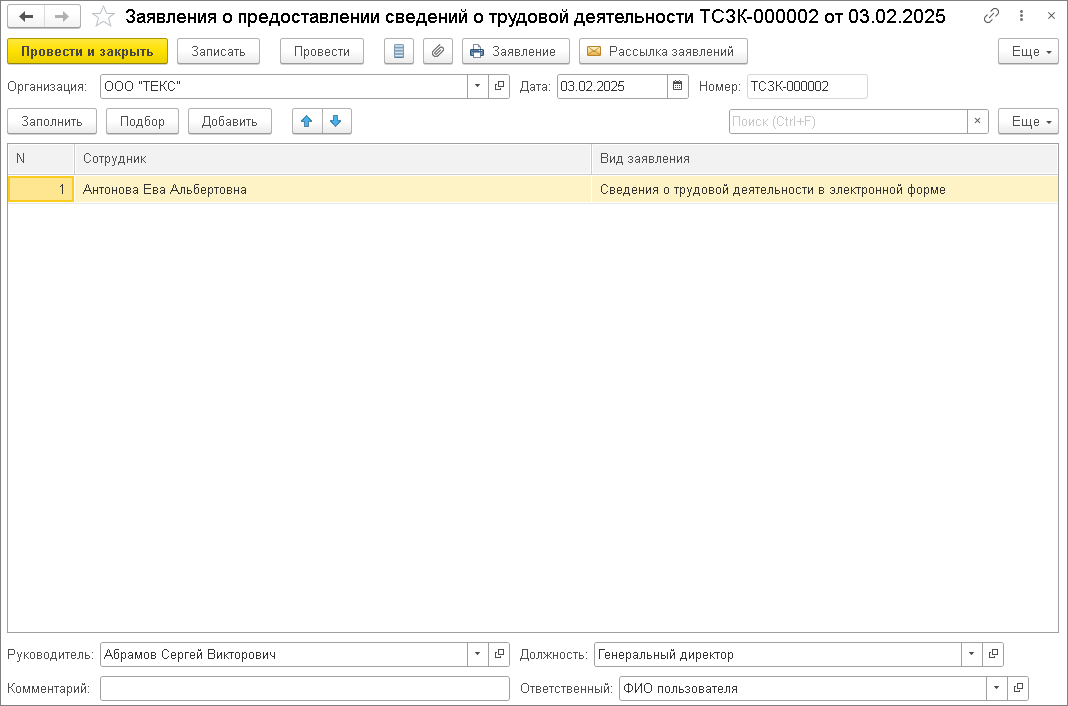Go forward with the right arrow

[x=62, y=16]
